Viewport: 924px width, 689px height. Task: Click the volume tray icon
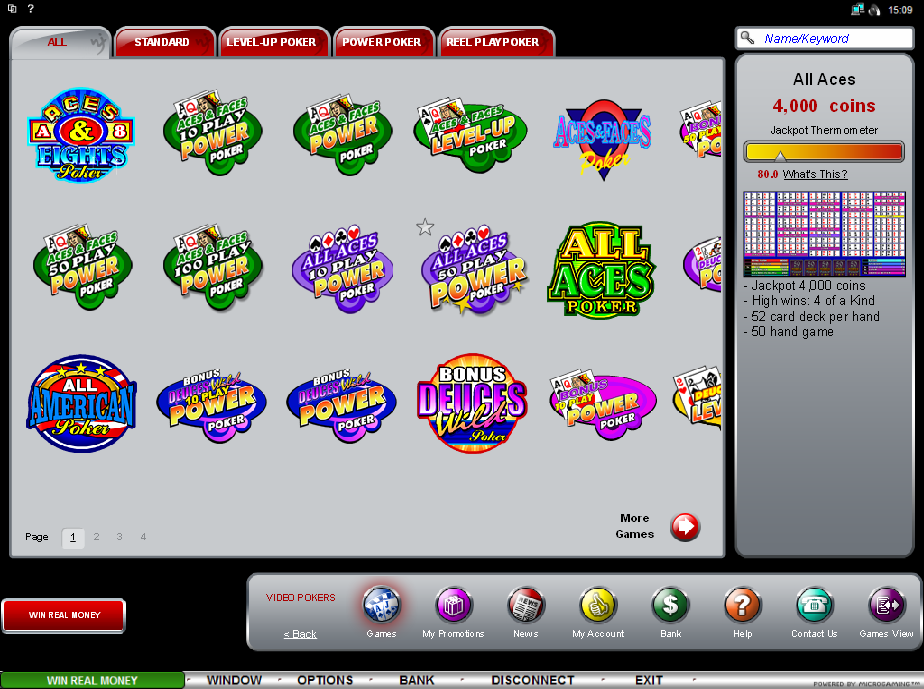[874, 9]
